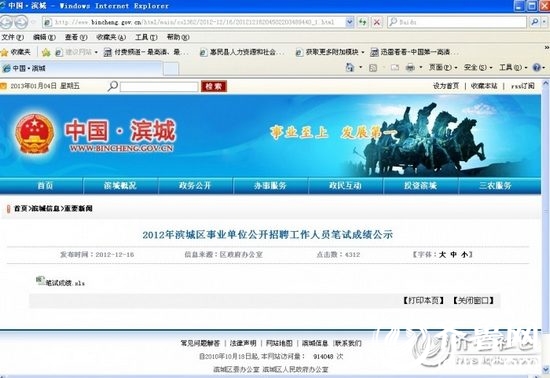
Task: Click the 【打印本页】 link
Action: 424,301
